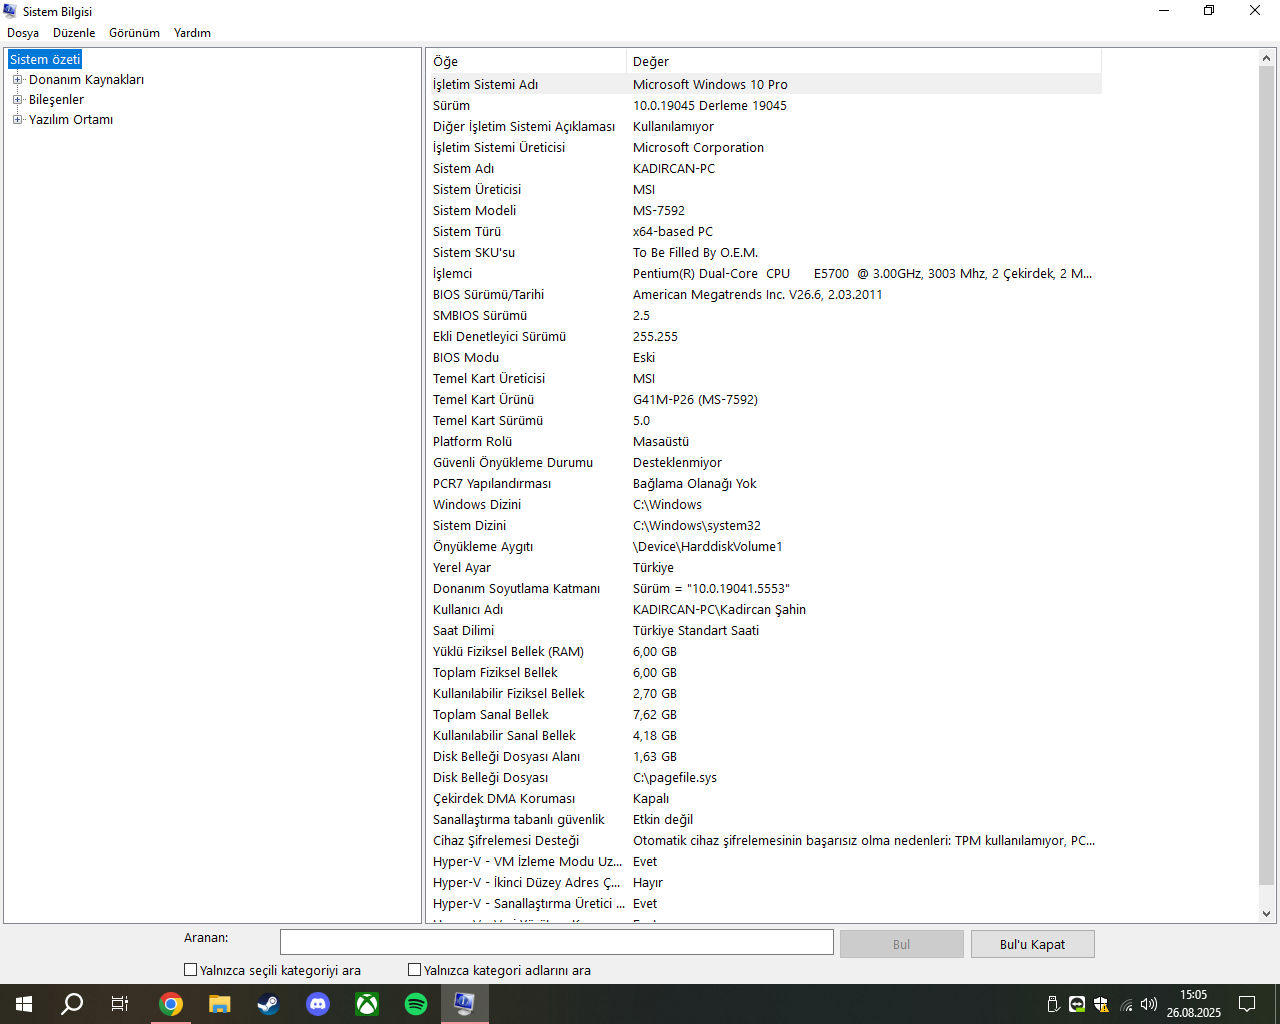Click the Sistem Bilgisi taskbar icon

(465, 1004)
